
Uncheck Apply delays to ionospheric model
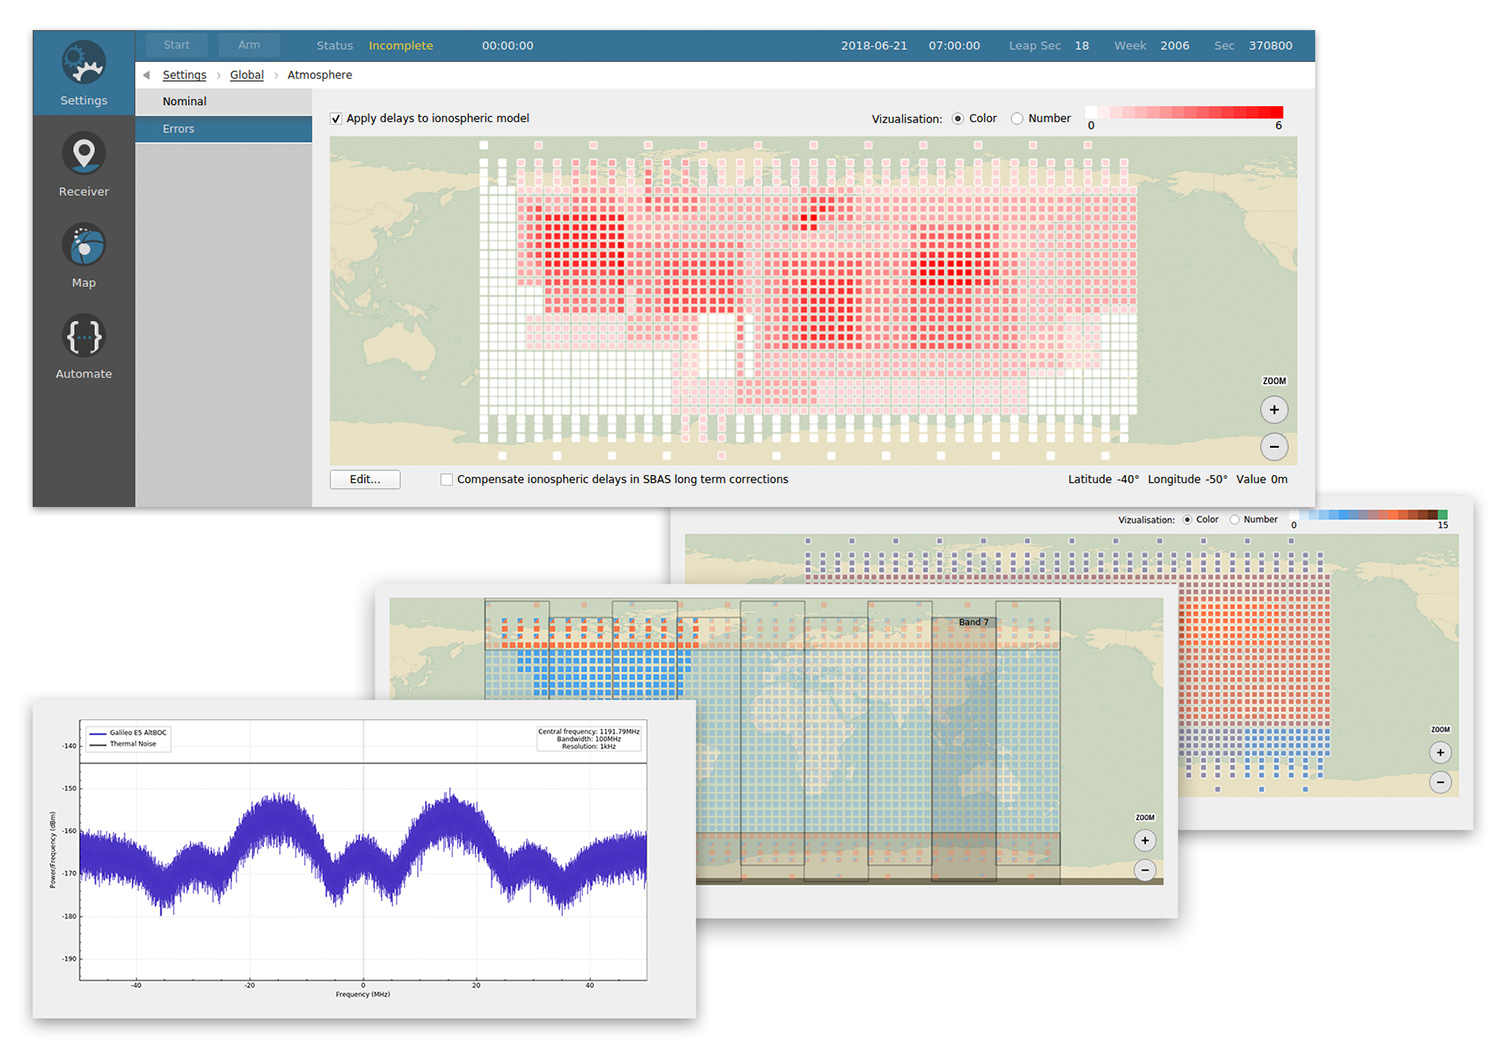pyautogui.click(x=336, y=119)
